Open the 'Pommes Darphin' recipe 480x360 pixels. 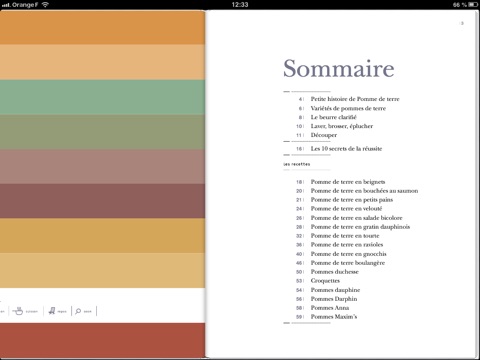(x=334, y=299)
